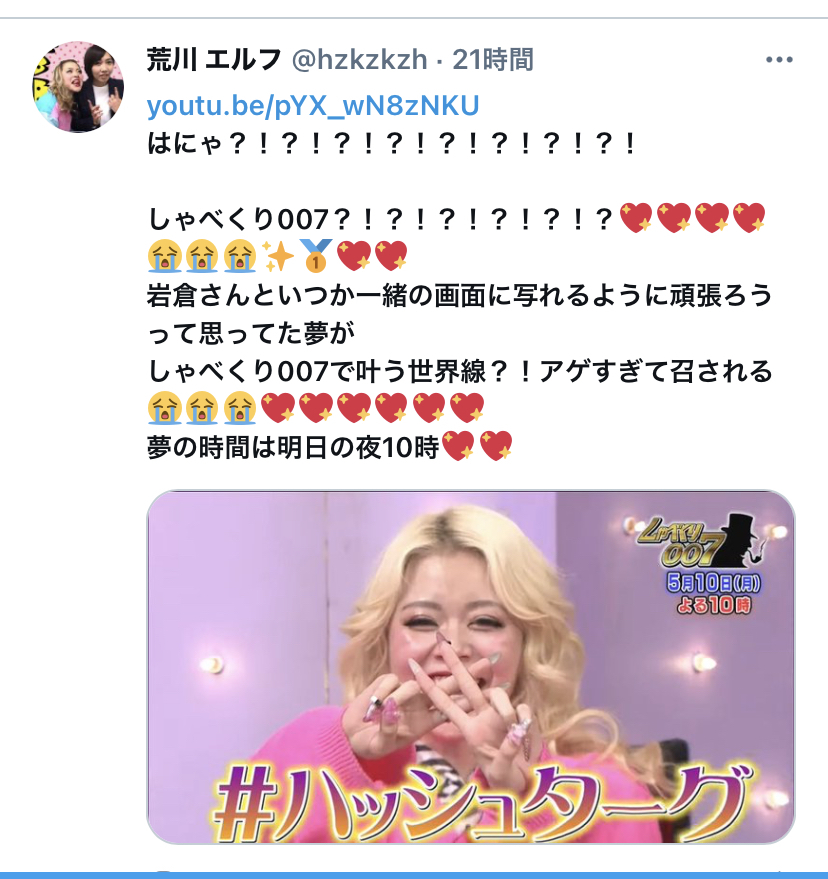Viewport: 828px width, 879px height.
Task: Click the よる10時 time overlay text
Action: tap(713, 605)
